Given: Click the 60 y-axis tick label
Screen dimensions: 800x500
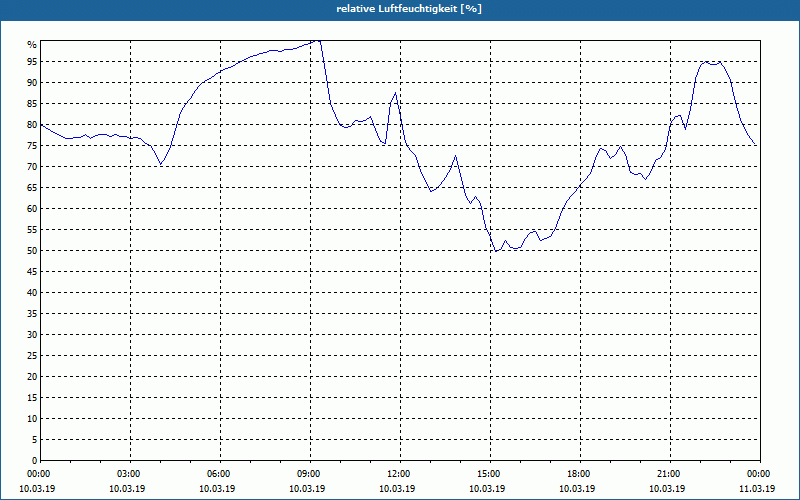Looking at the screenshot, I should click(x=32, y=209).
